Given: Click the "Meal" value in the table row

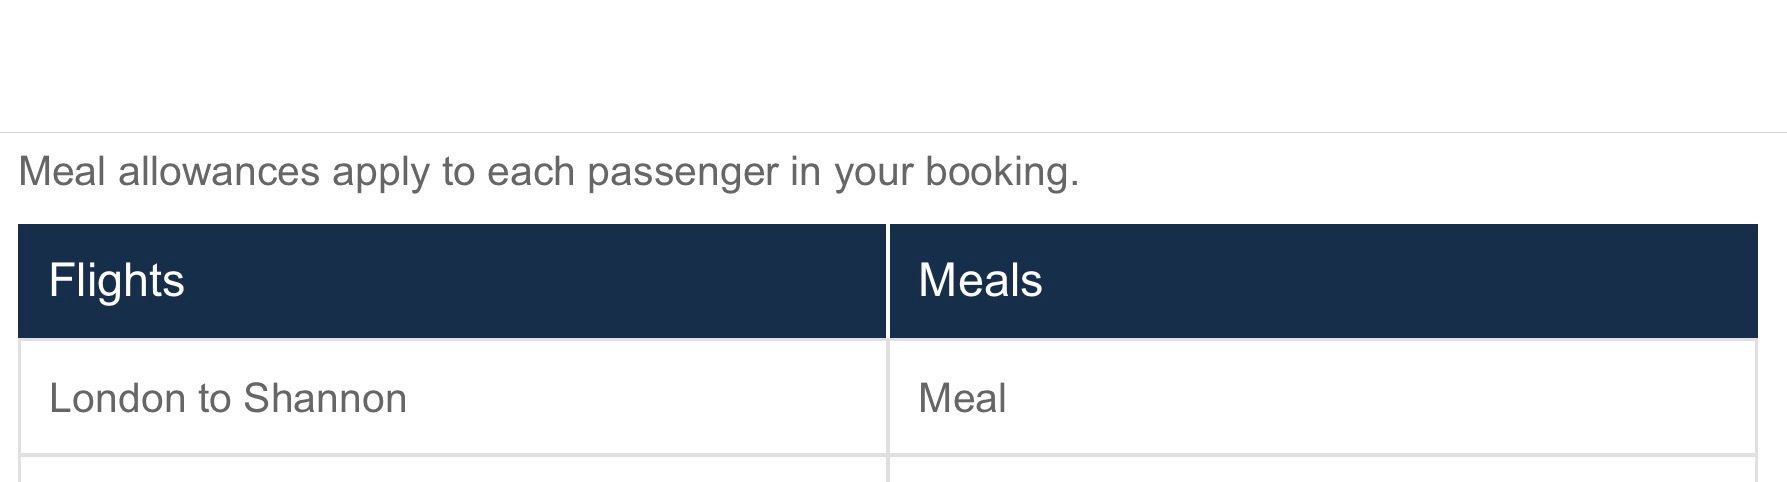Looking at the screenshot, I should pyautogui.click(x=962, y=399).
